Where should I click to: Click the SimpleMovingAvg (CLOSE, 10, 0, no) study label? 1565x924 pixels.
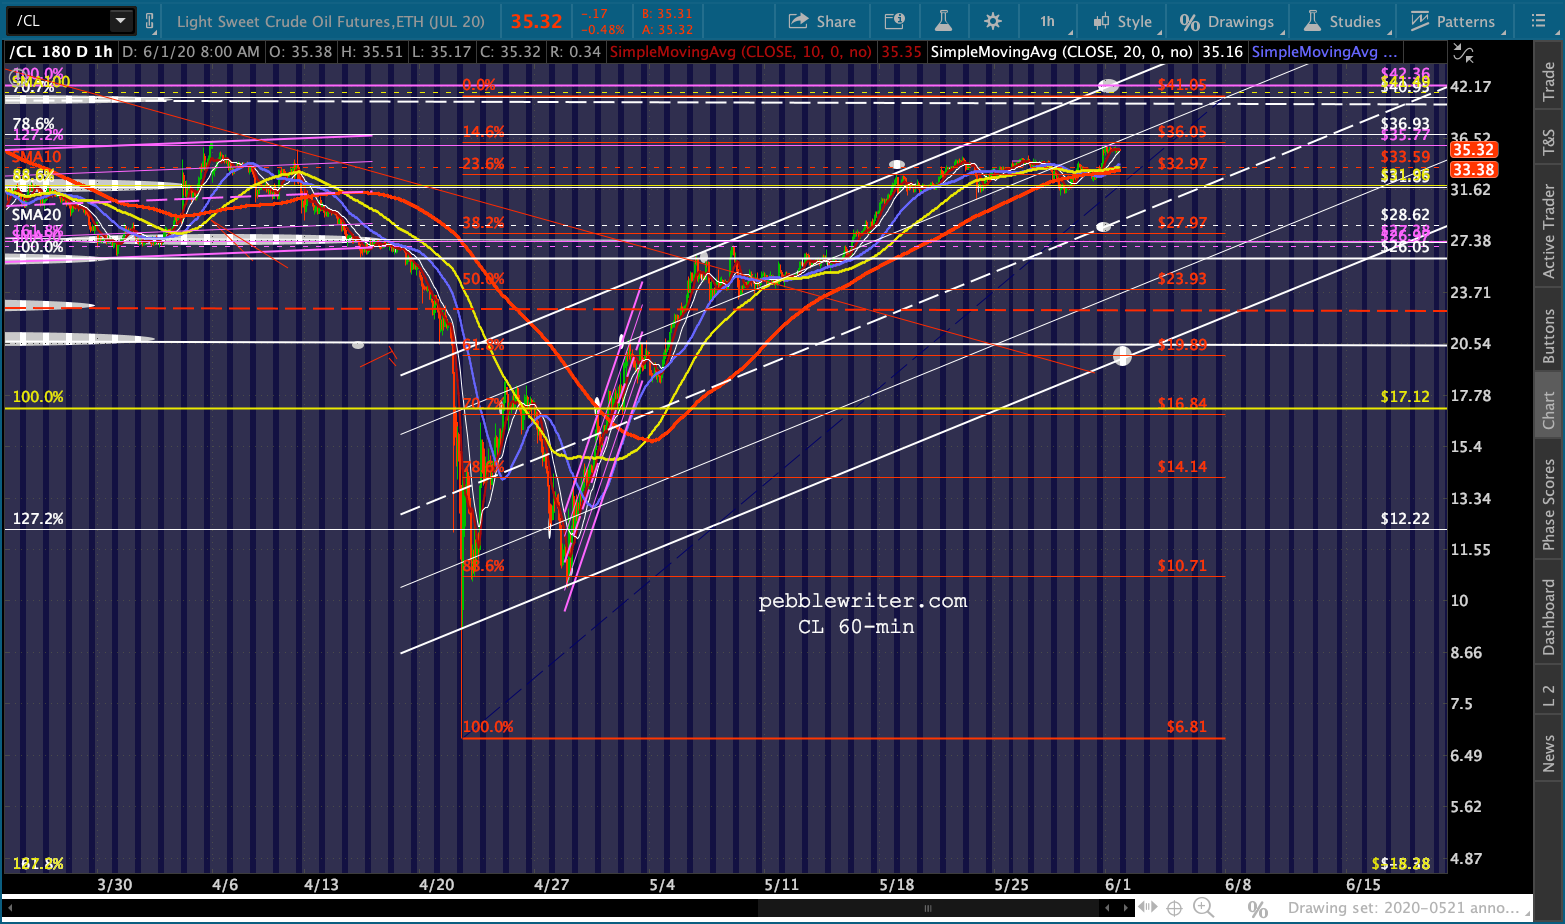point(741,52)
